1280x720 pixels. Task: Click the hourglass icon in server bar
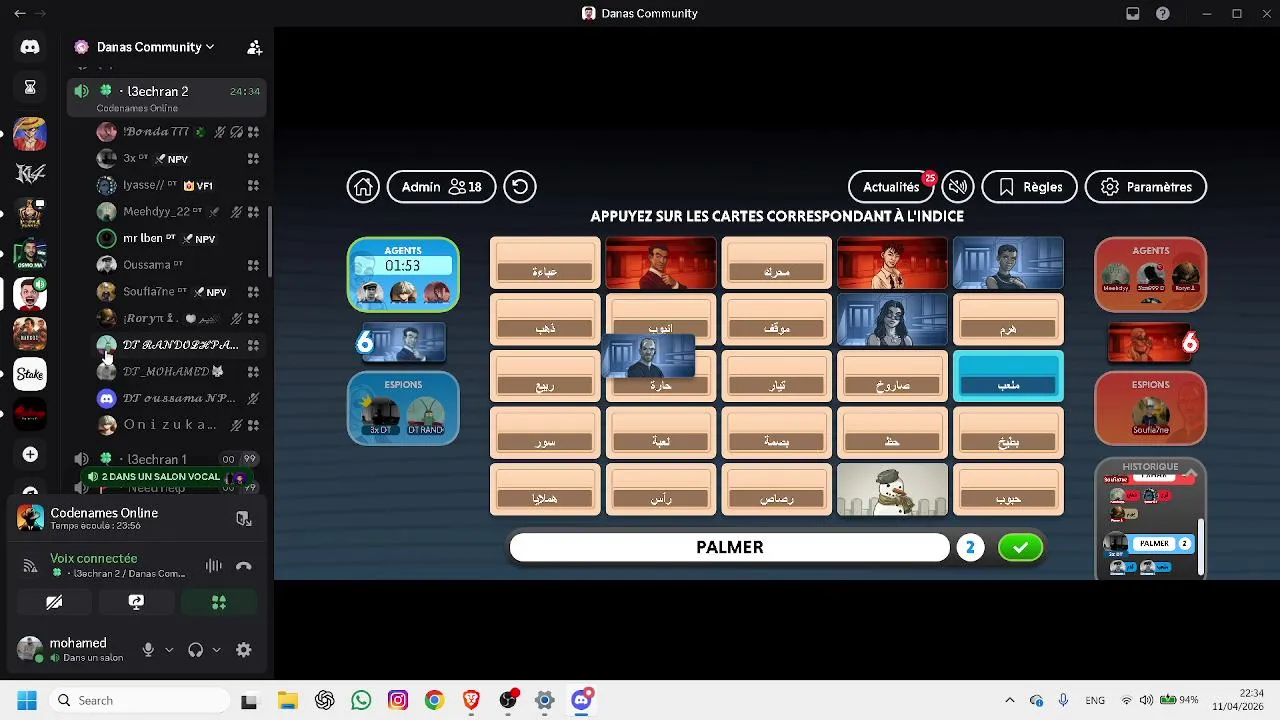[30, 88]
